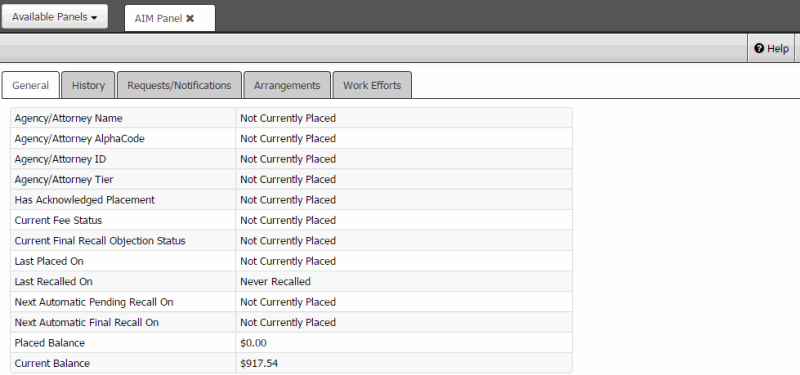
Task: Click the Placed Balance label
Action: point(49,343)
